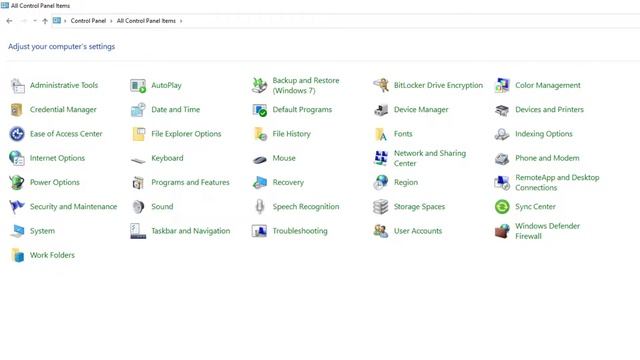Open the Network and Sharing Center icon
Viewport: 640px width, 360px height.
380,158
